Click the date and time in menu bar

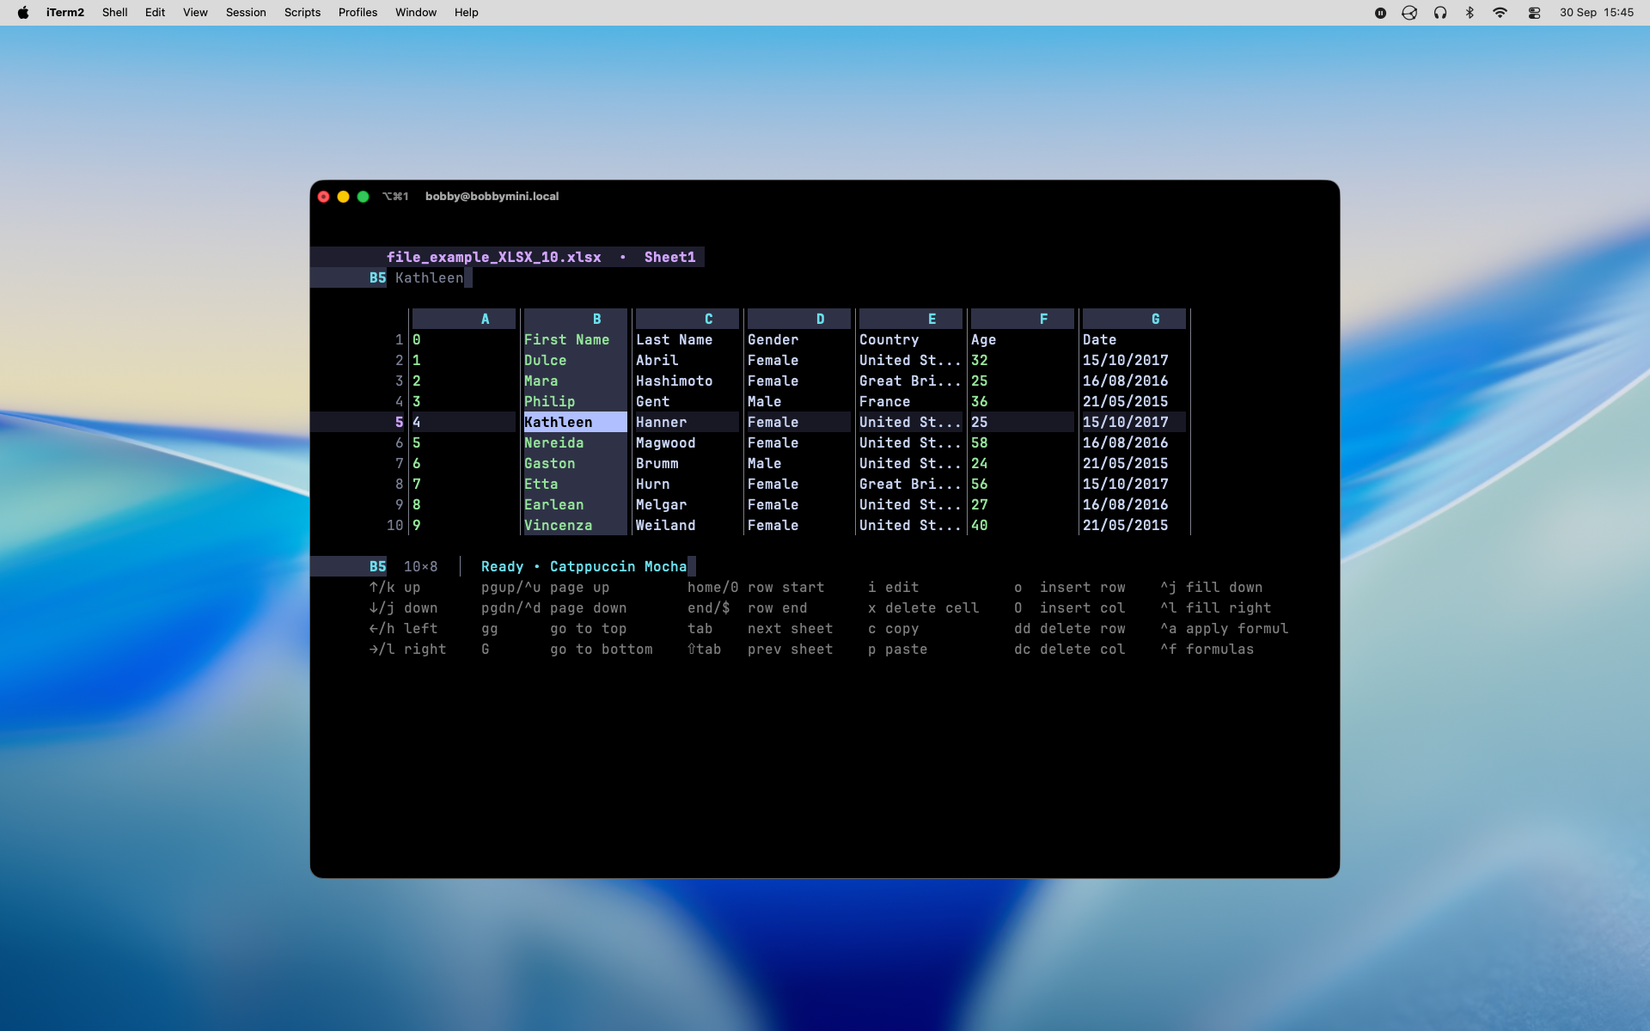1596,13
